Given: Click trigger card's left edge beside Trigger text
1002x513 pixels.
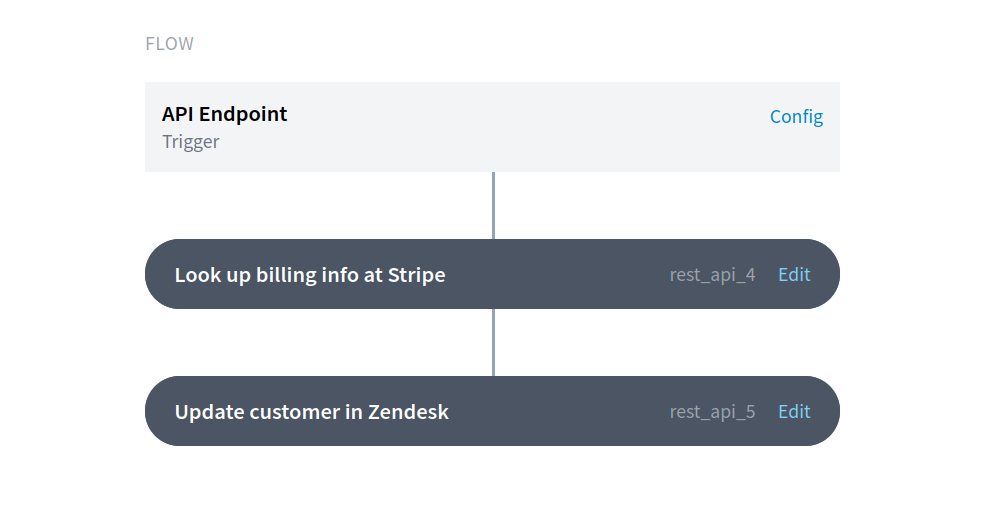Looking at the screenshot, I should coord(152,142).
